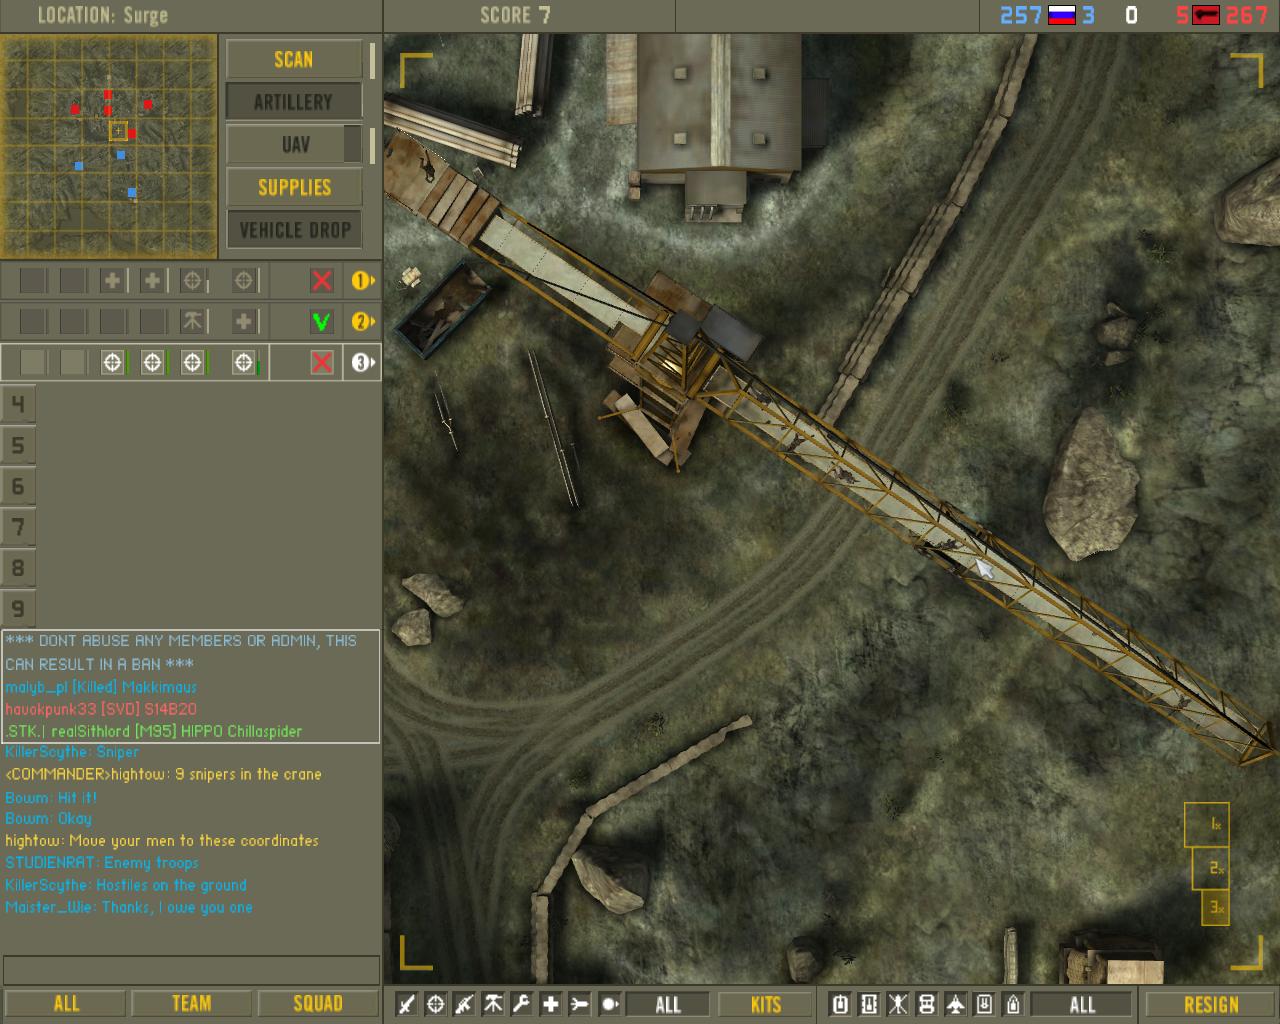Expand squad 3 order menu arrow
The height and width of the screenshot is (1024, 1280).
pos(363,362)
